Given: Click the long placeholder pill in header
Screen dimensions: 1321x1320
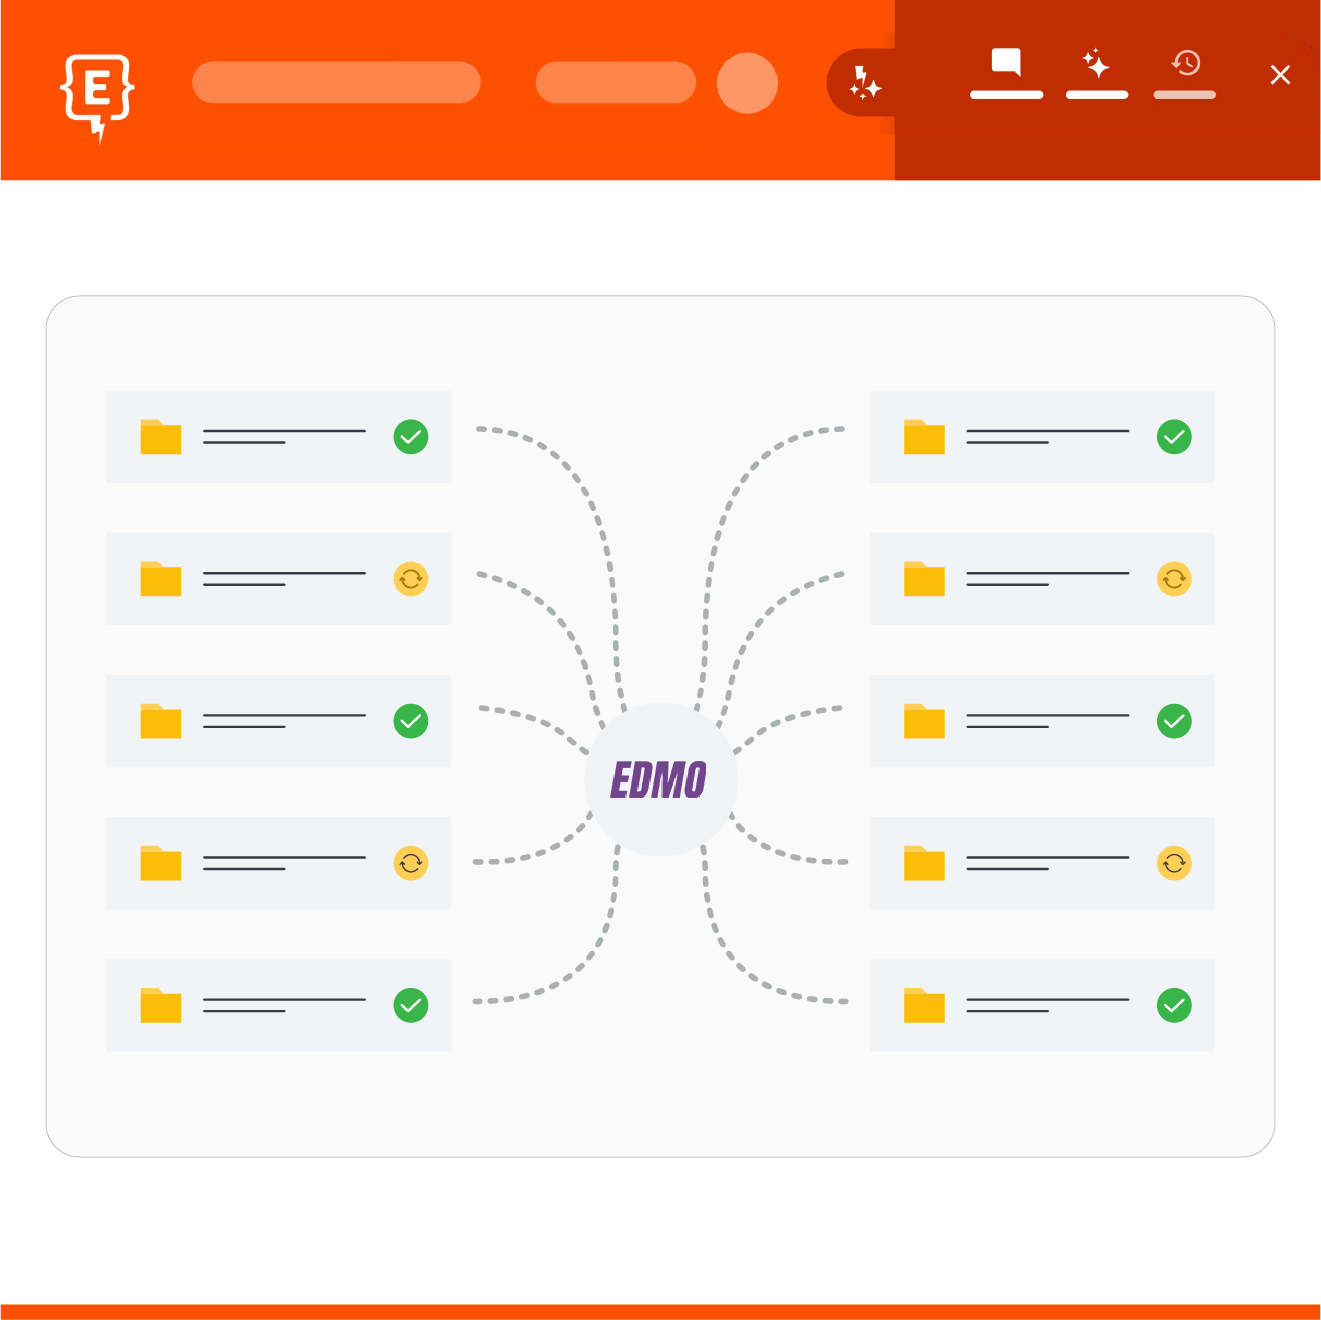Looking at the screenshot, I should click(x=336, y=83).
